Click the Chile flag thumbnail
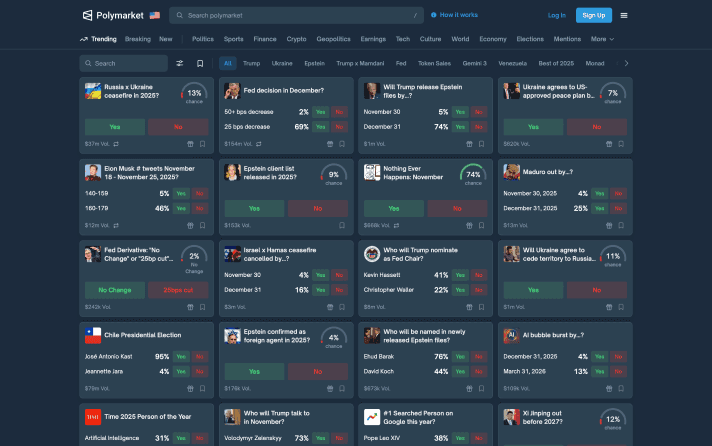The image size is (712, 446). point(93,336)
